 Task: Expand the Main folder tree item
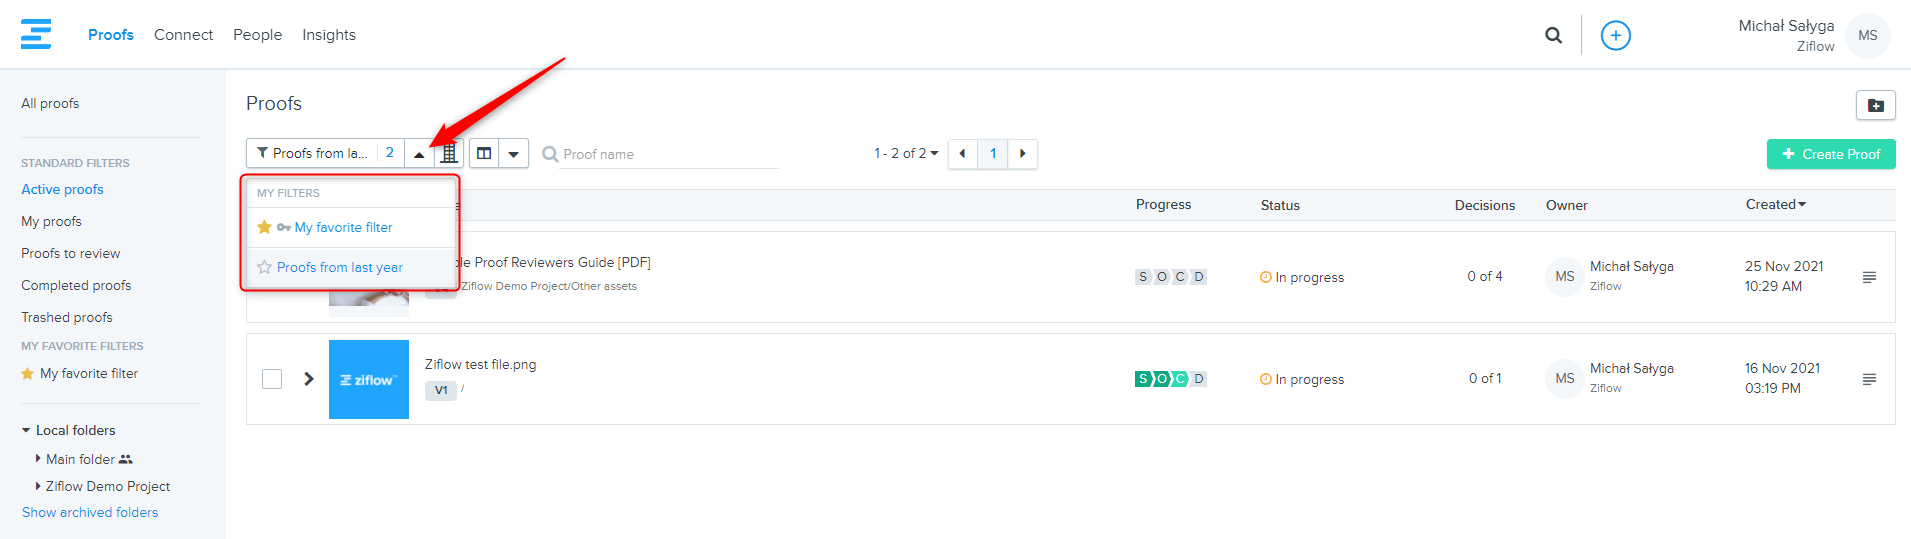tap(38, 459)
